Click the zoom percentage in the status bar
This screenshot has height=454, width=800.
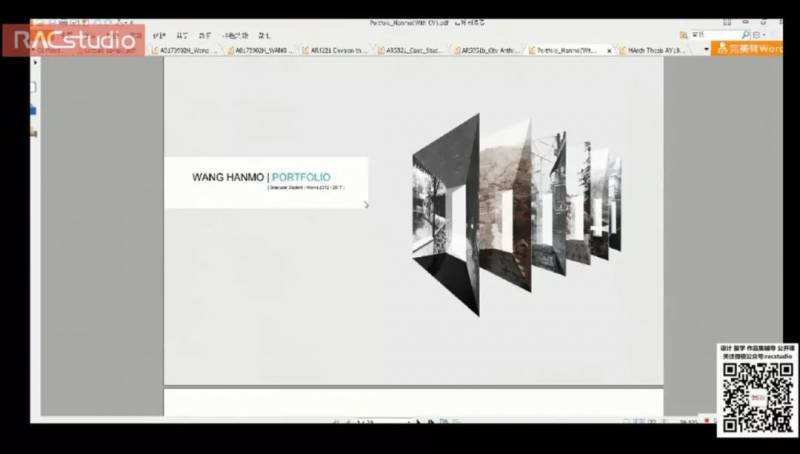(688, 422)
